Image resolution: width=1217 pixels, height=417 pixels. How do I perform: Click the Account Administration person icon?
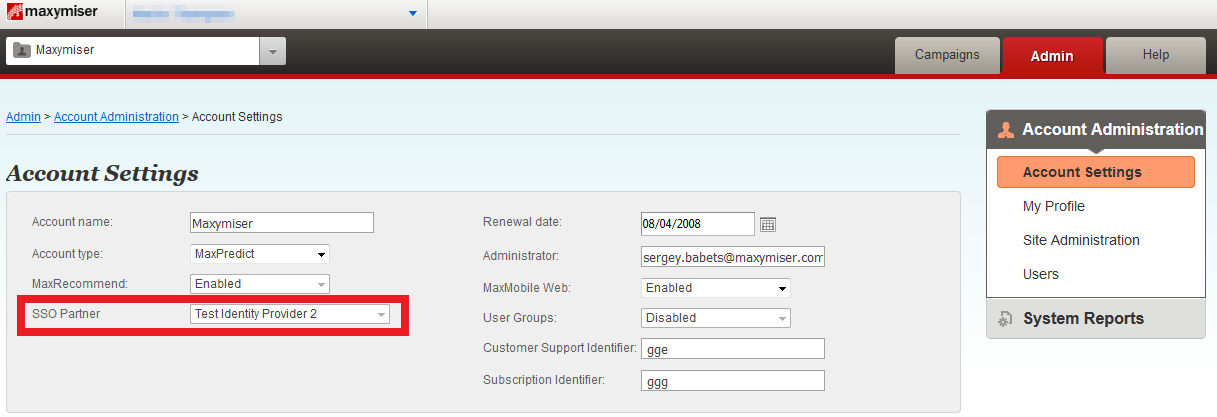pyautogui.click(x=1006, y=130)
